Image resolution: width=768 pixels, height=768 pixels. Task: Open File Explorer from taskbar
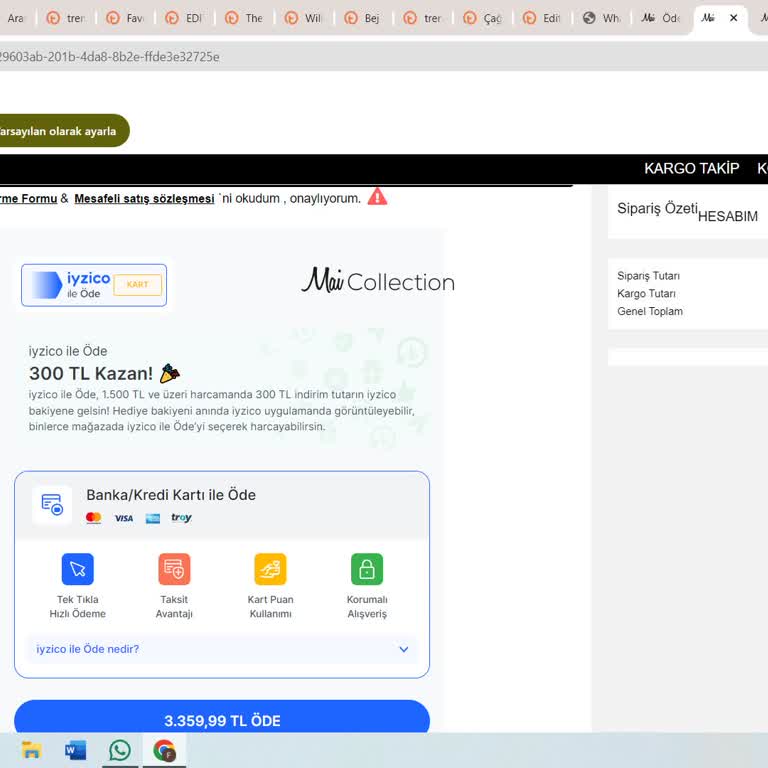pyautogui.click(x=31, y=750)
